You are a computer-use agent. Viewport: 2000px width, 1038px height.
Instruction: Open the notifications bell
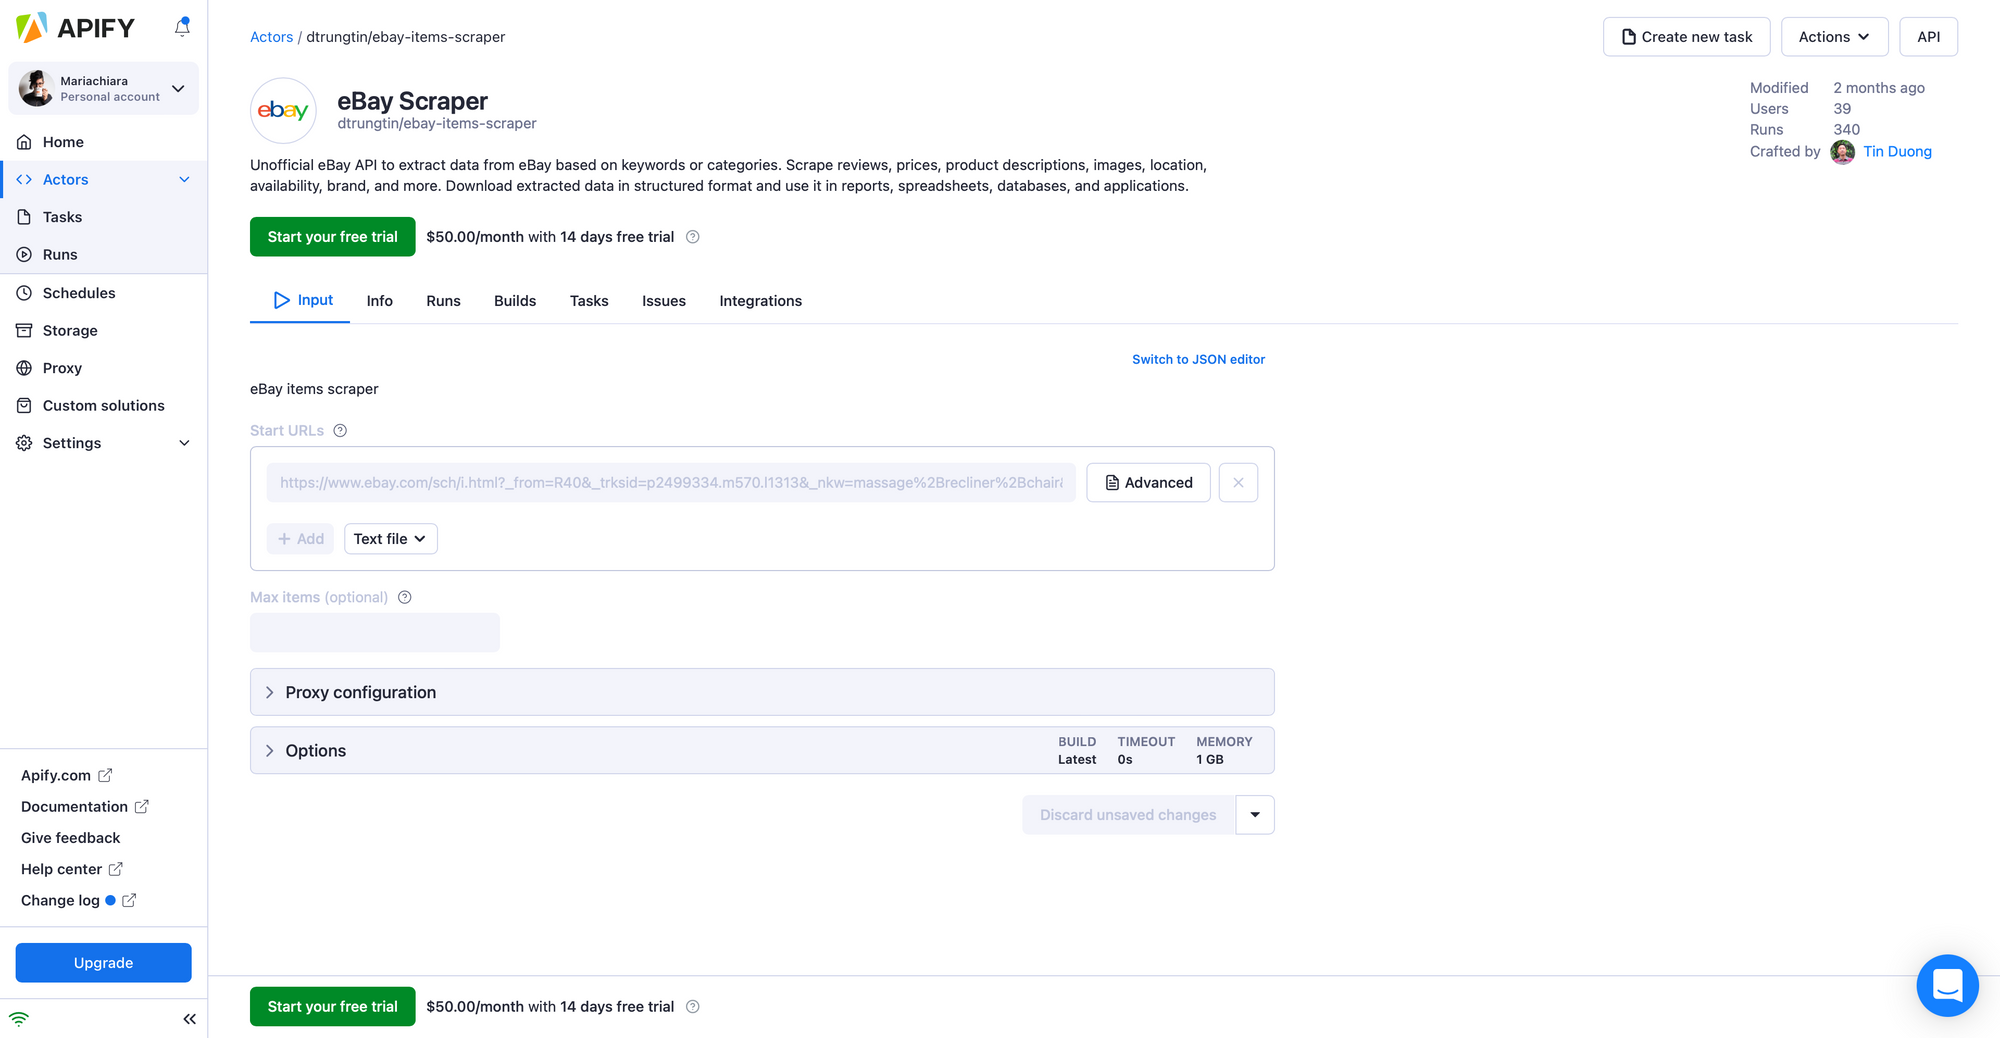[x=182, y=27]
